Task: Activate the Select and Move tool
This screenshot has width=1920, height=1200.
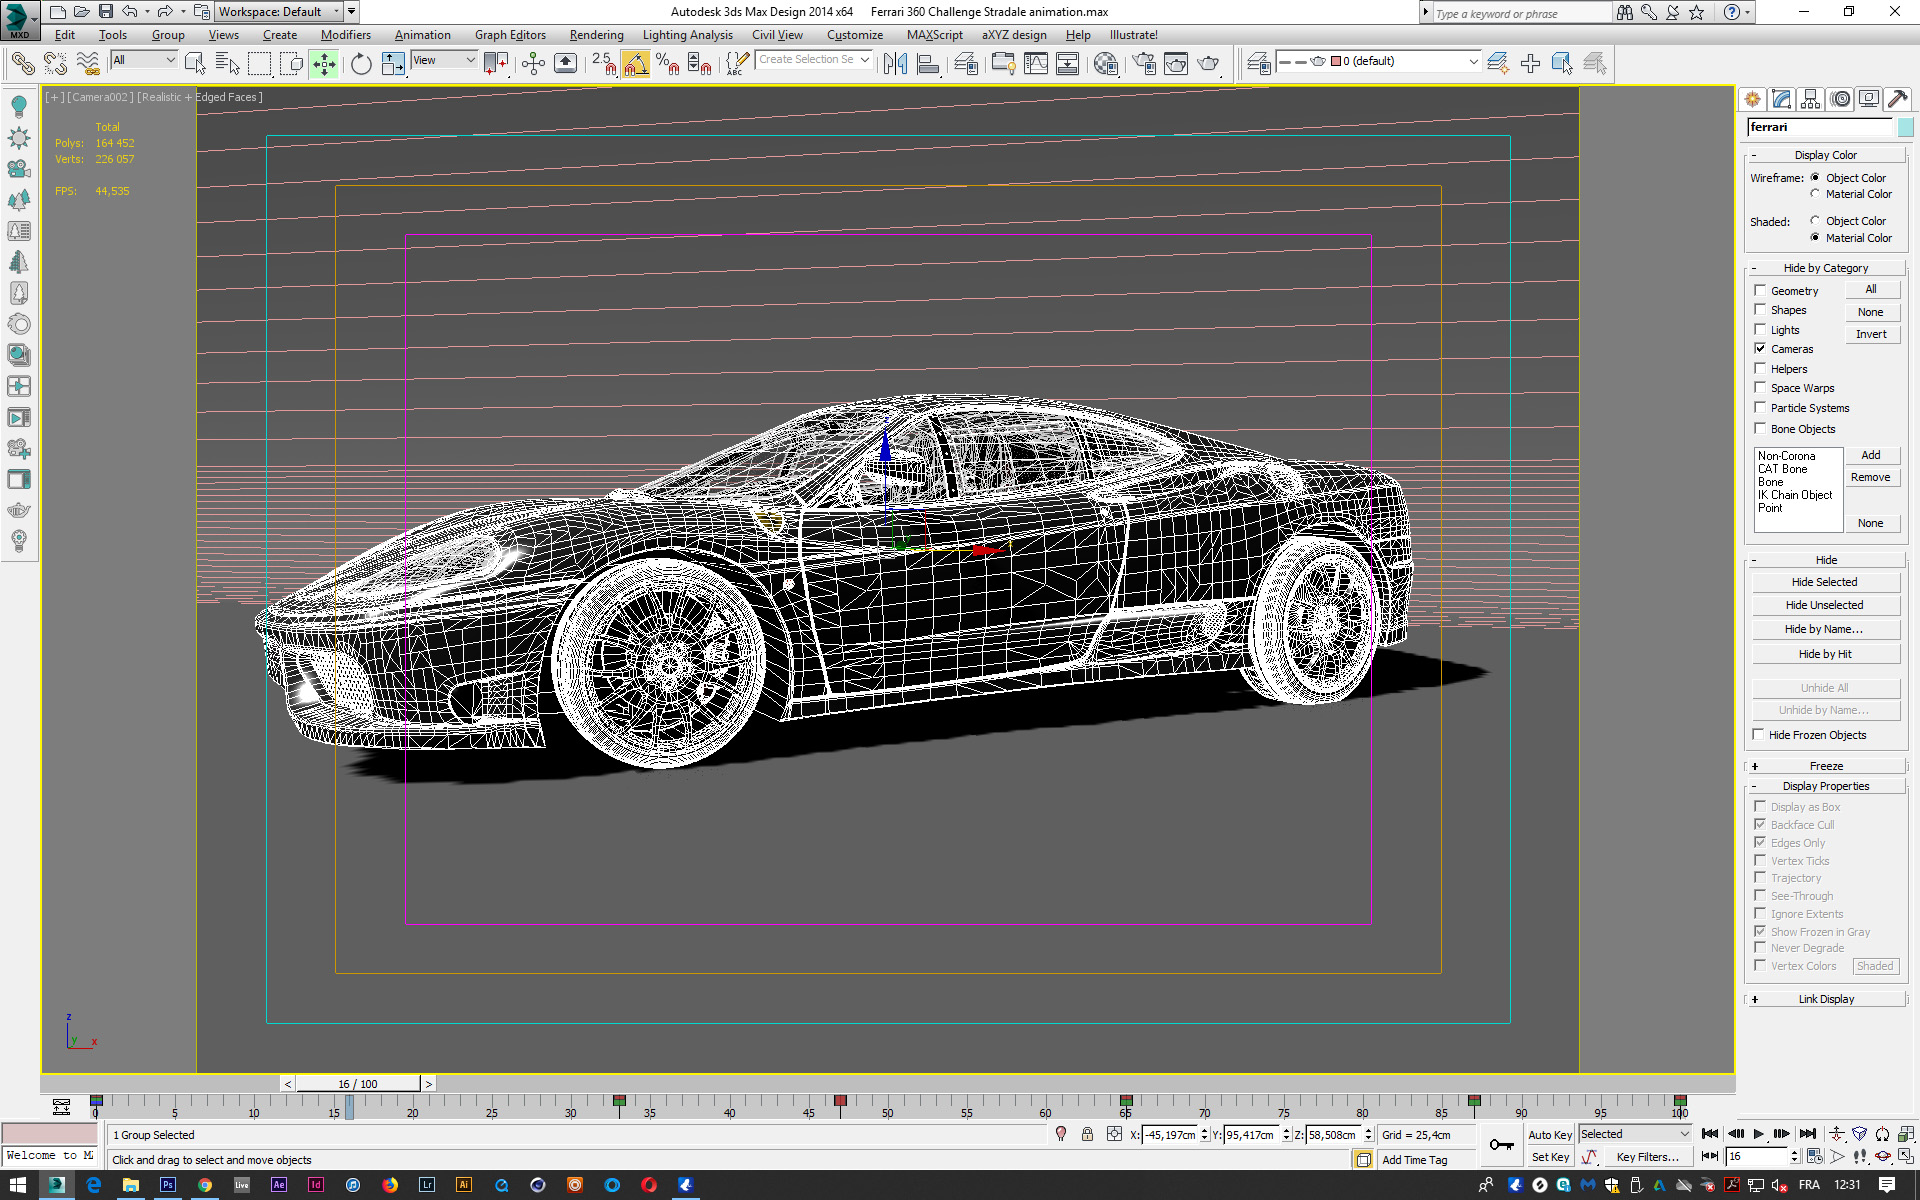Action: pos(324,64)
